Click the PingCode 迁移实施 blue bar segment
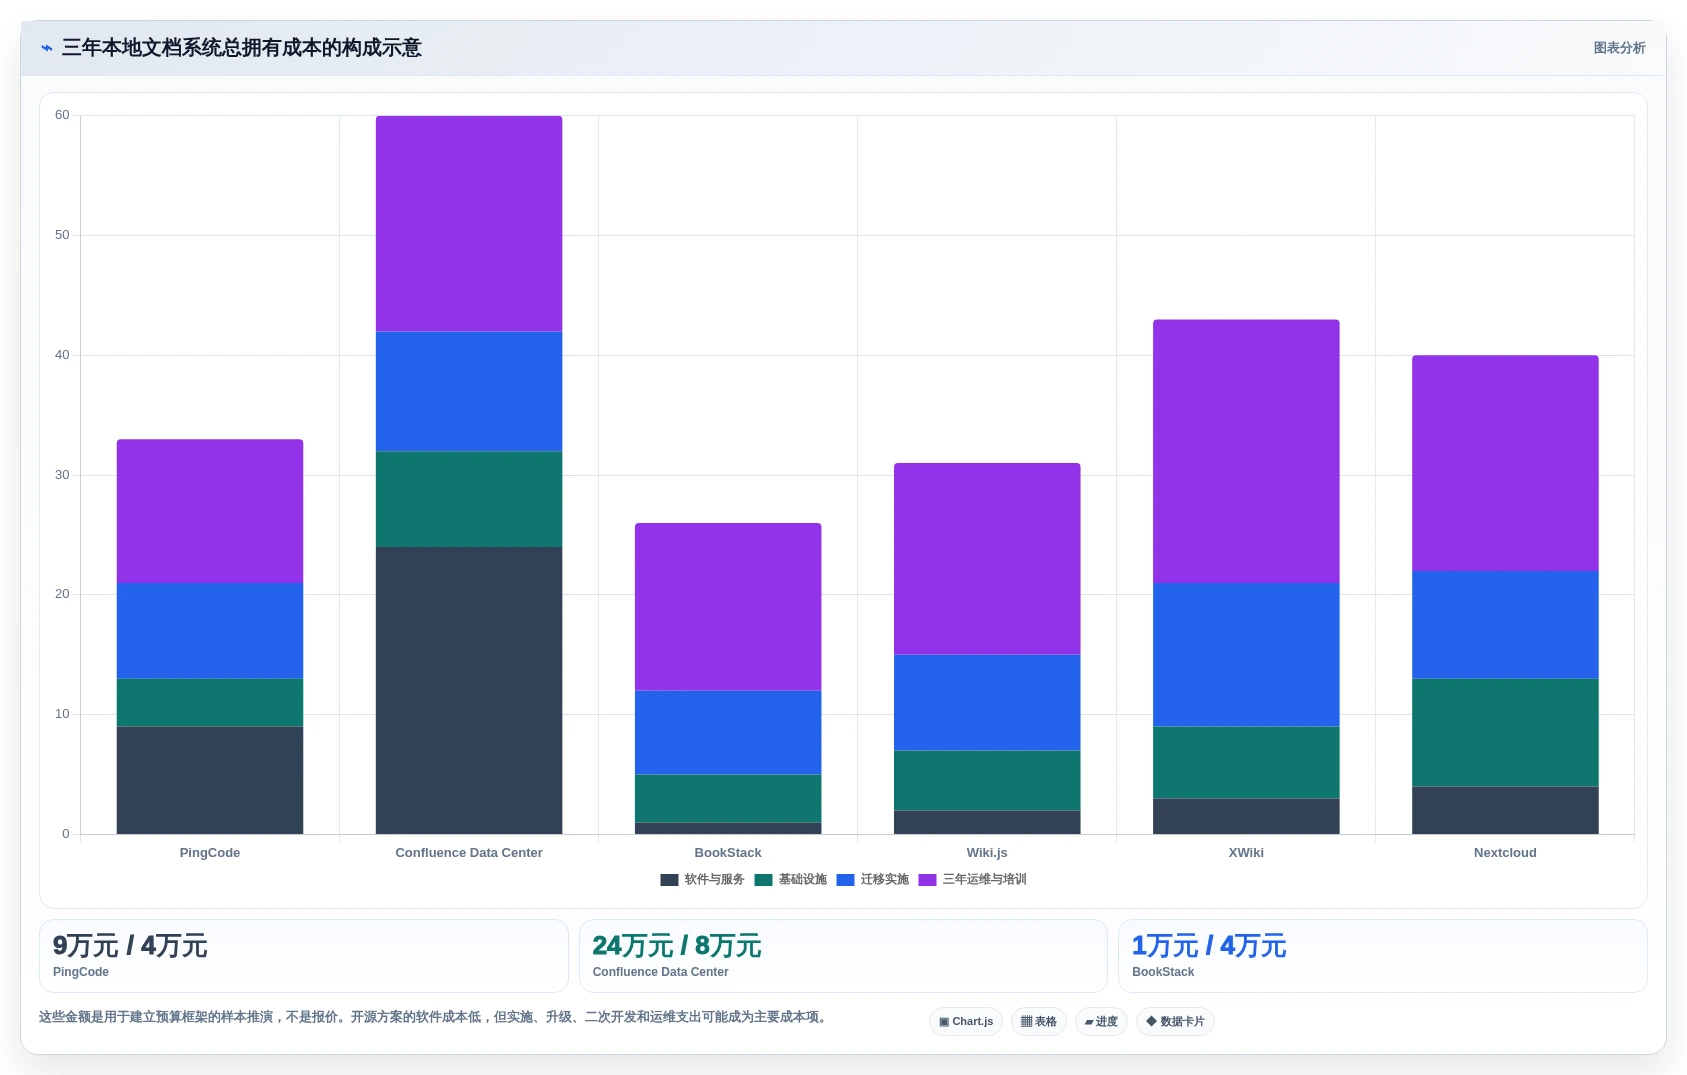The height and width of the screenshot is (1075, 1687). point(210,631)
